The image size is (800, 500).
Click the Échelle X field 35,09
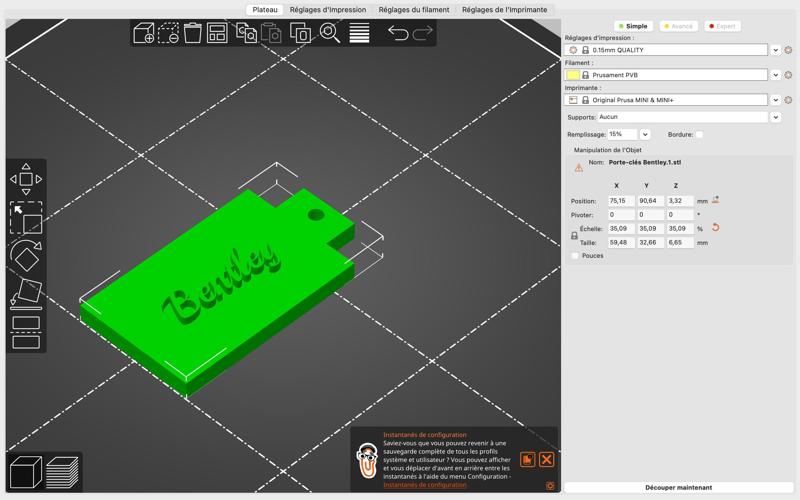621,229
